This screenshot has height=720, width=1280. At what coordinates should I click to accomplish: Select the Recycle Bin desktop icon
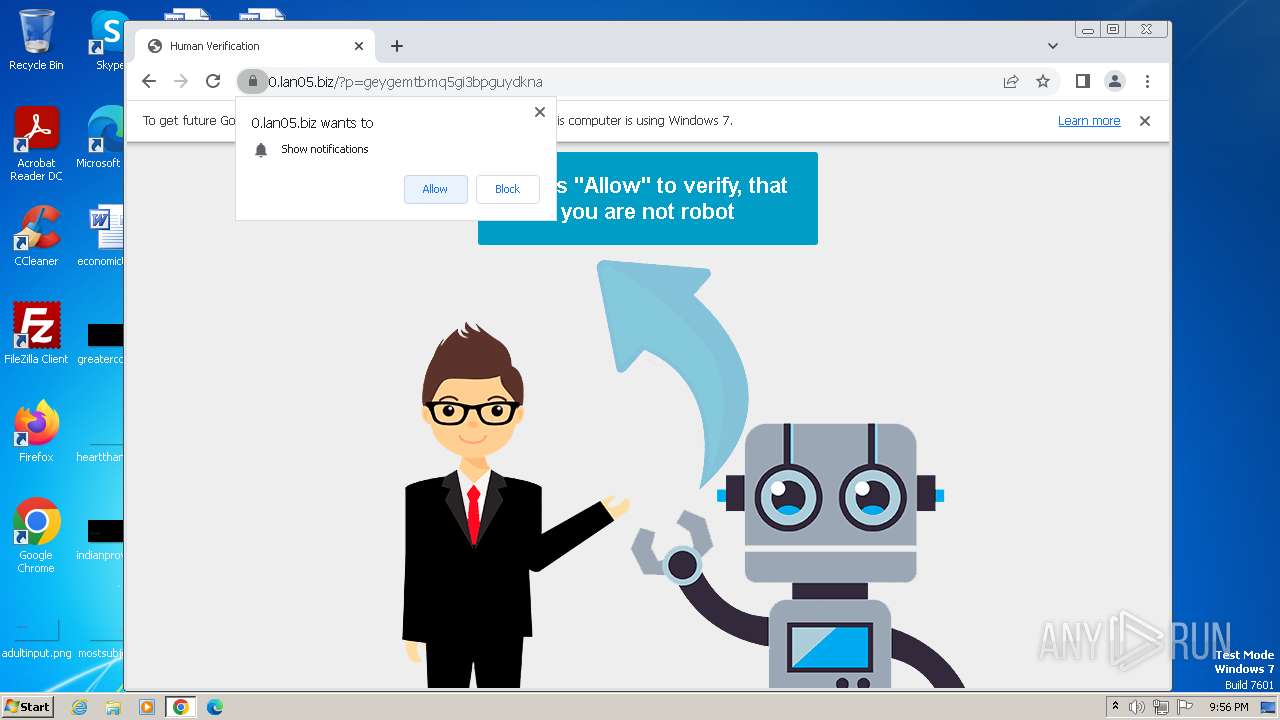tap(36, 40)
